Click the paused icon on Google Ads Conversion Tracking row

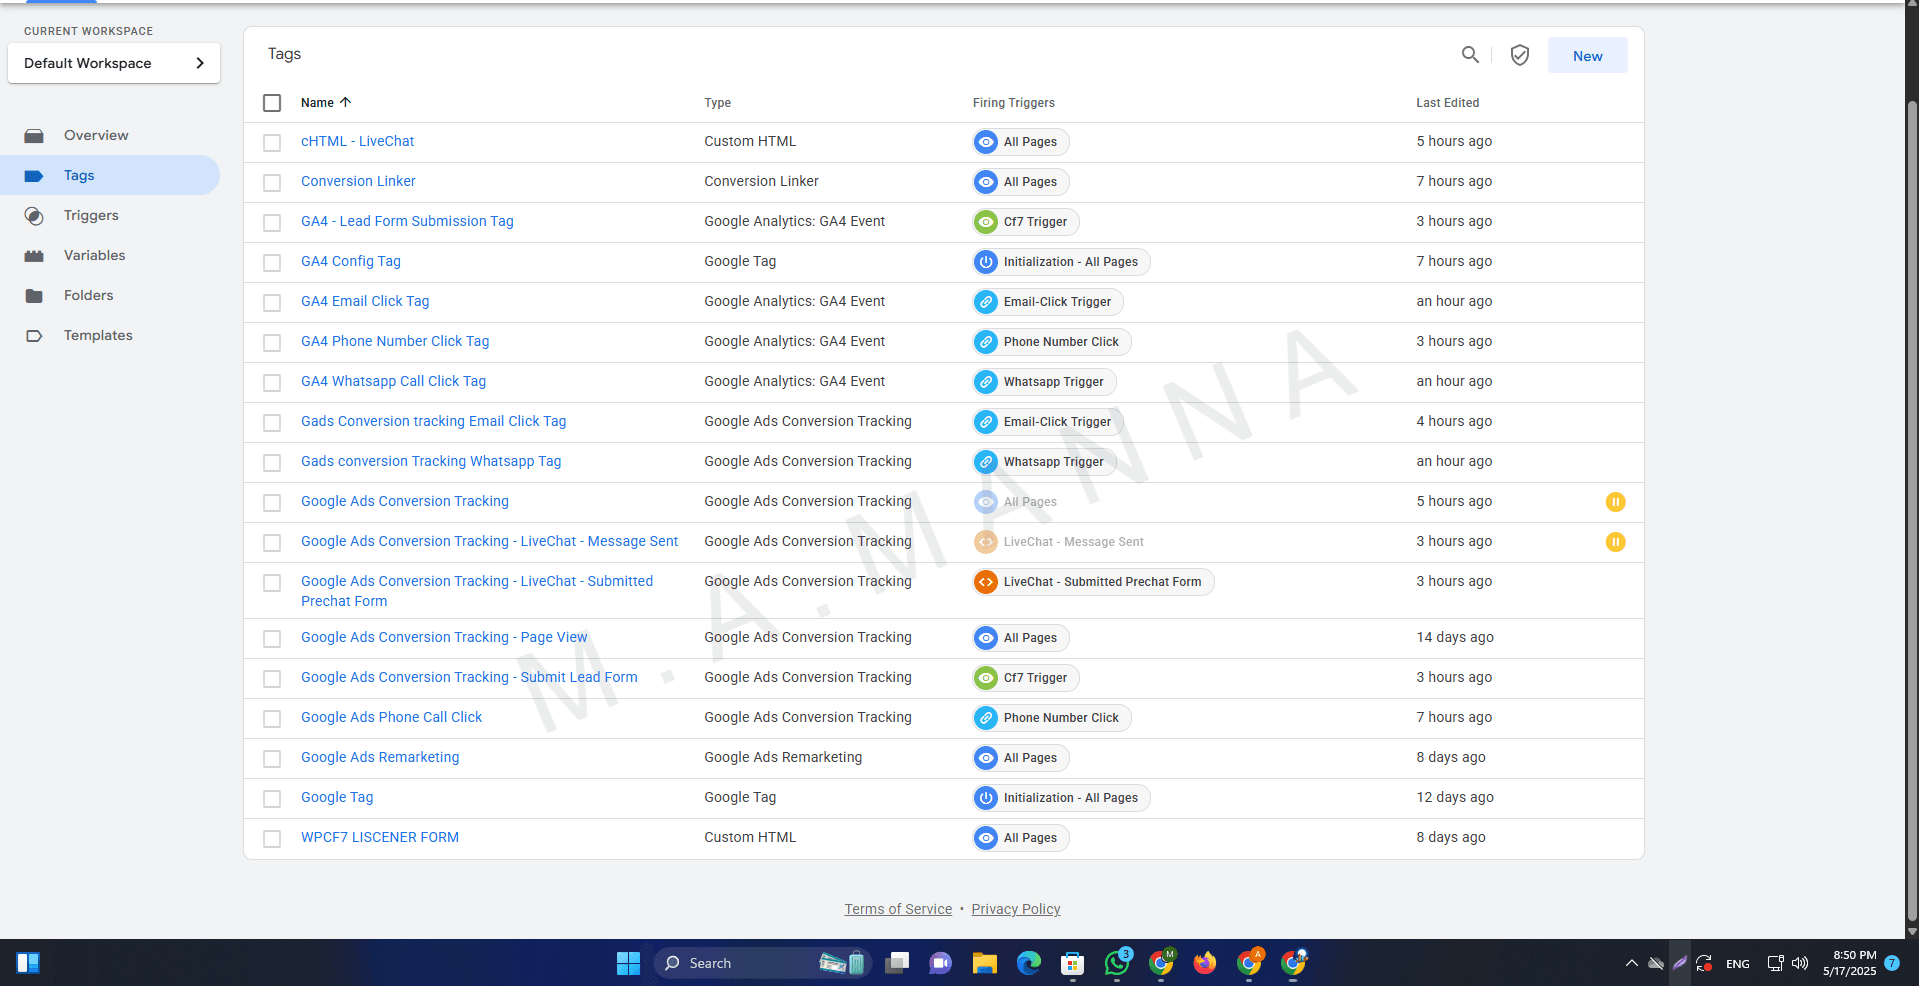(1615, 502)
